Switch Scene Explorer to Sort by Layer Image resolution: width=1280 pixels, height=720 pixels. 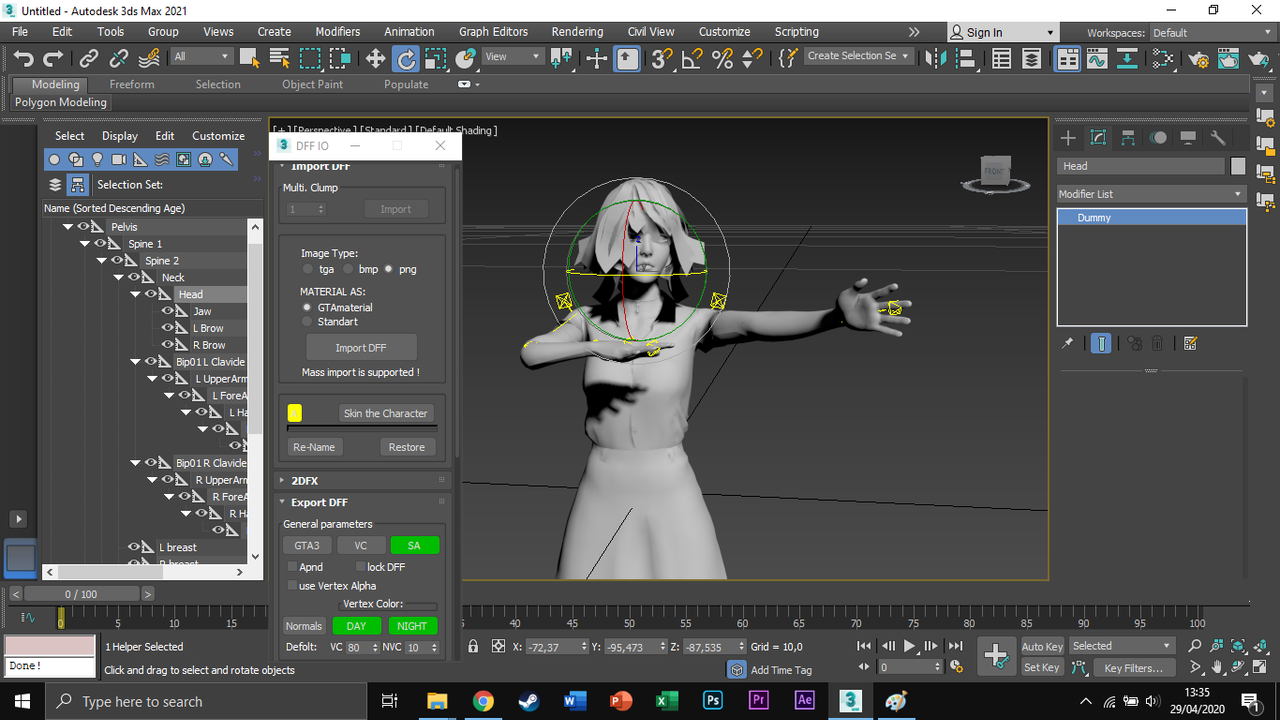pyautogui.click(x=55, y=185)
